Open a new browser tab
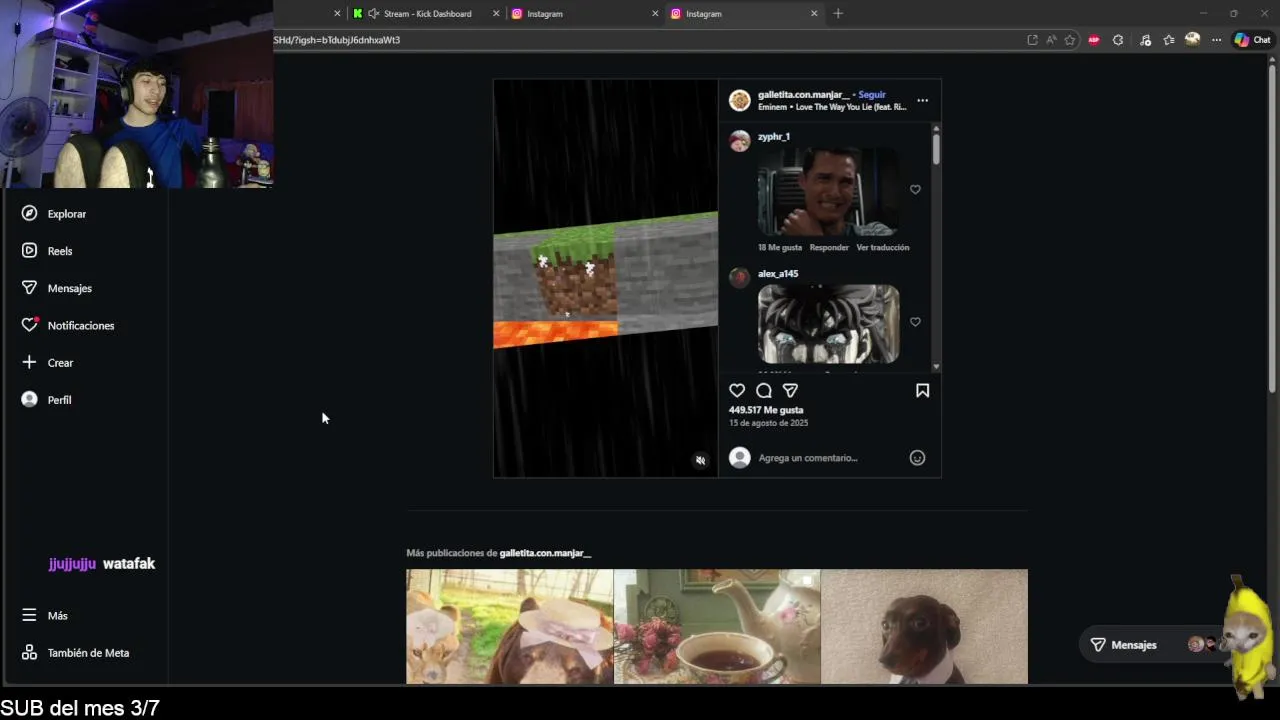 pos(838,14)
